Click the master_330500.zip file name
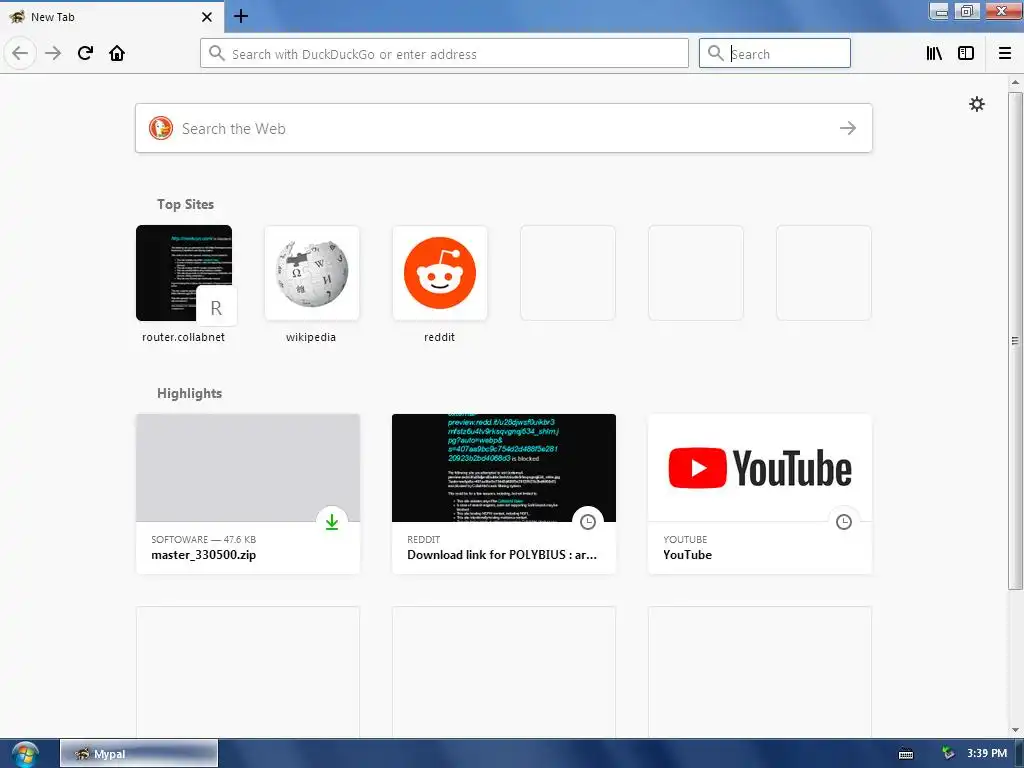Viewport: 1024px width, 768px height. [203, 554]
